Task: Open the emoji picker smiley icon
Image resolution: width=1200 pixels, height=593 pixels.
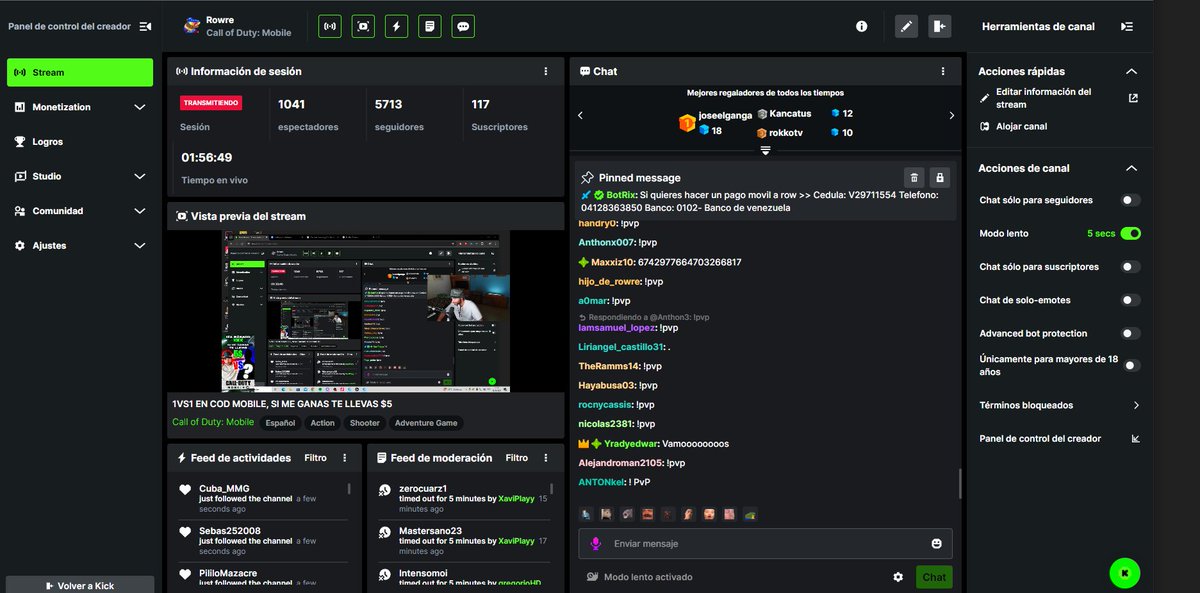Action: (x=937, y=544)
